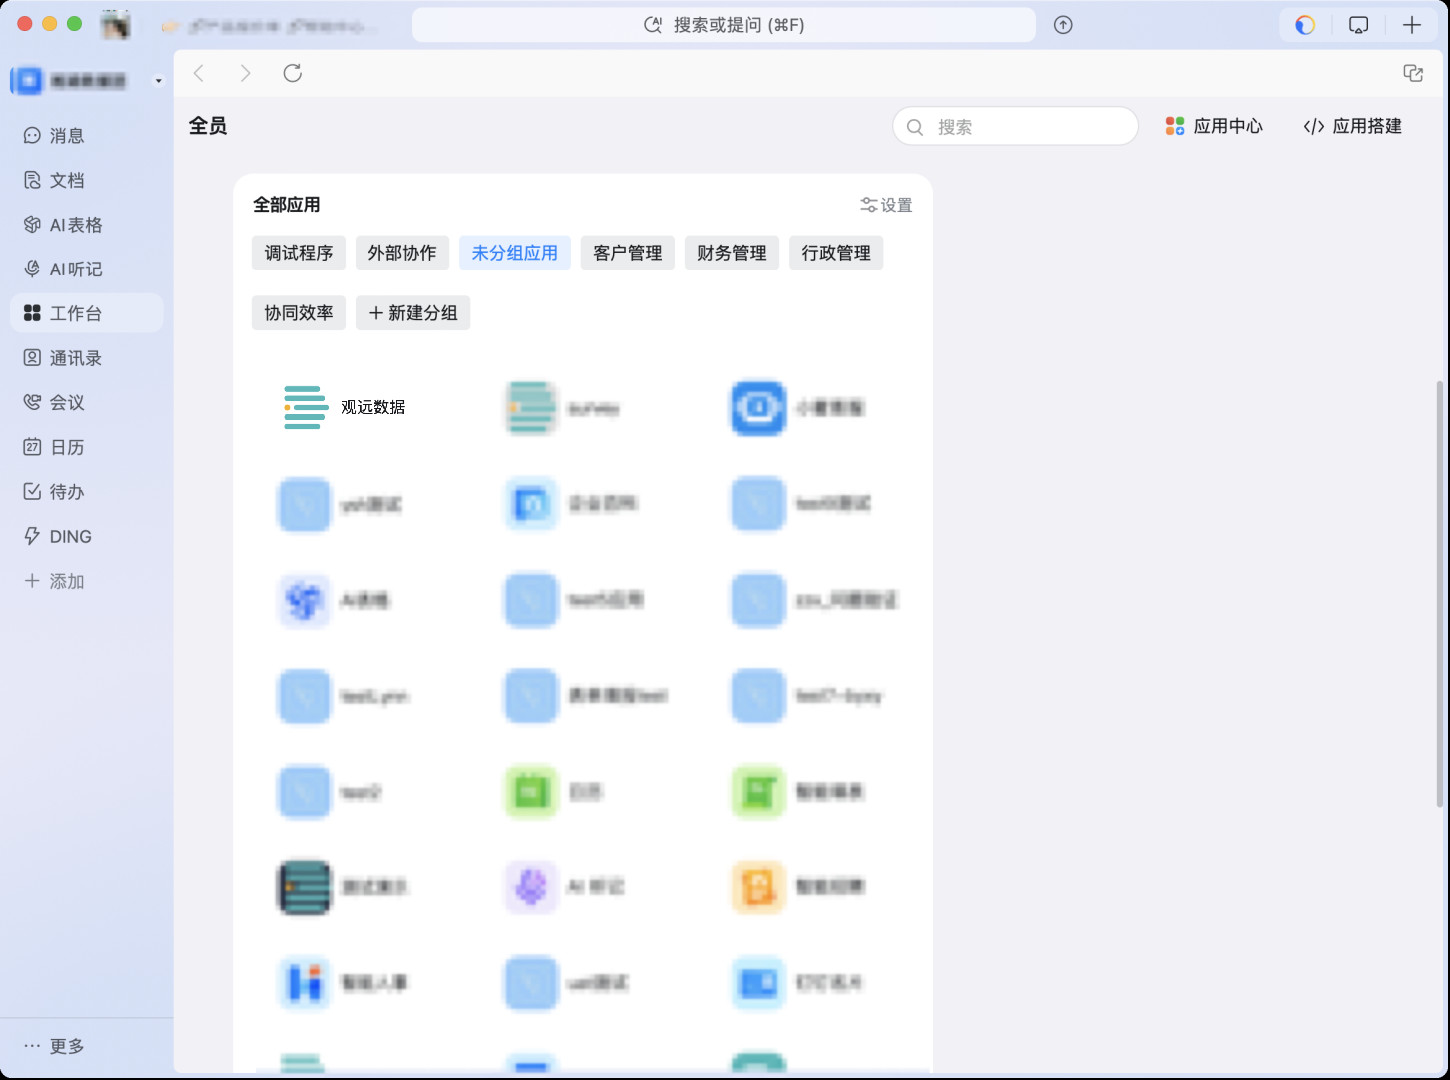This screenshot has width=1450, height=1080.
Task: Click the reload page icon
Action: [x=292, y=73]
